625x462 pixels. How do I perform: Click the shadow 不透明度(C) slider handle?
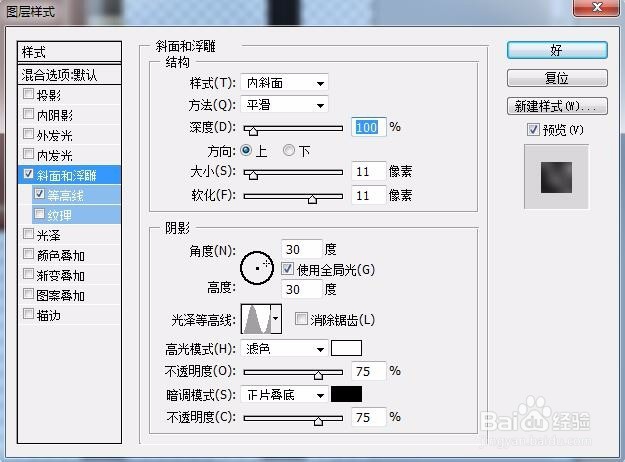(318, 421)
